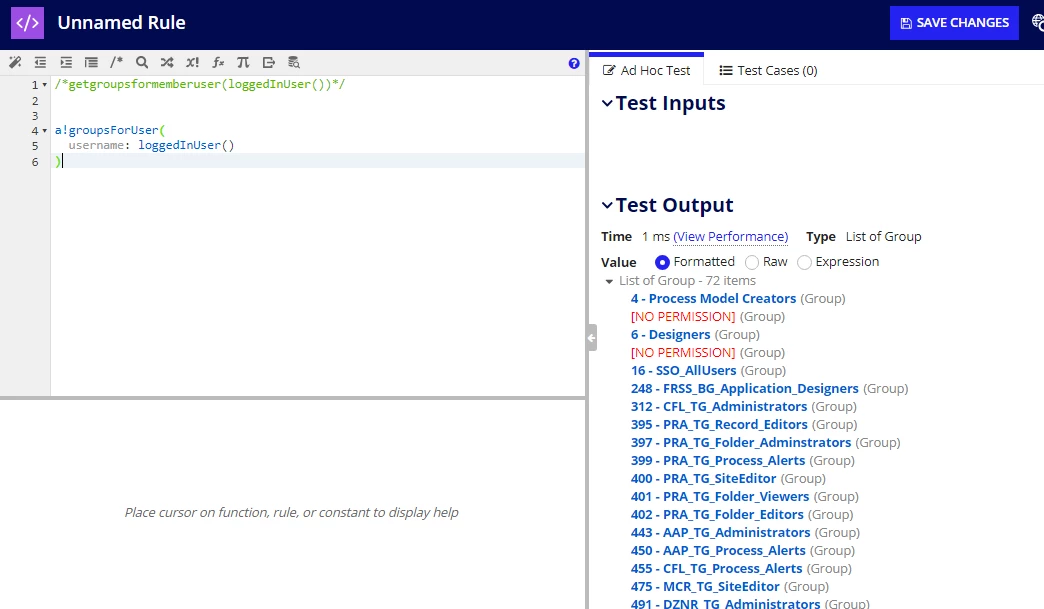Open 248 - FRSS_BG_Application_Designers group
Image resolution: width=1044 pixels, height=609 pixels.
click(x=744, y=388)
